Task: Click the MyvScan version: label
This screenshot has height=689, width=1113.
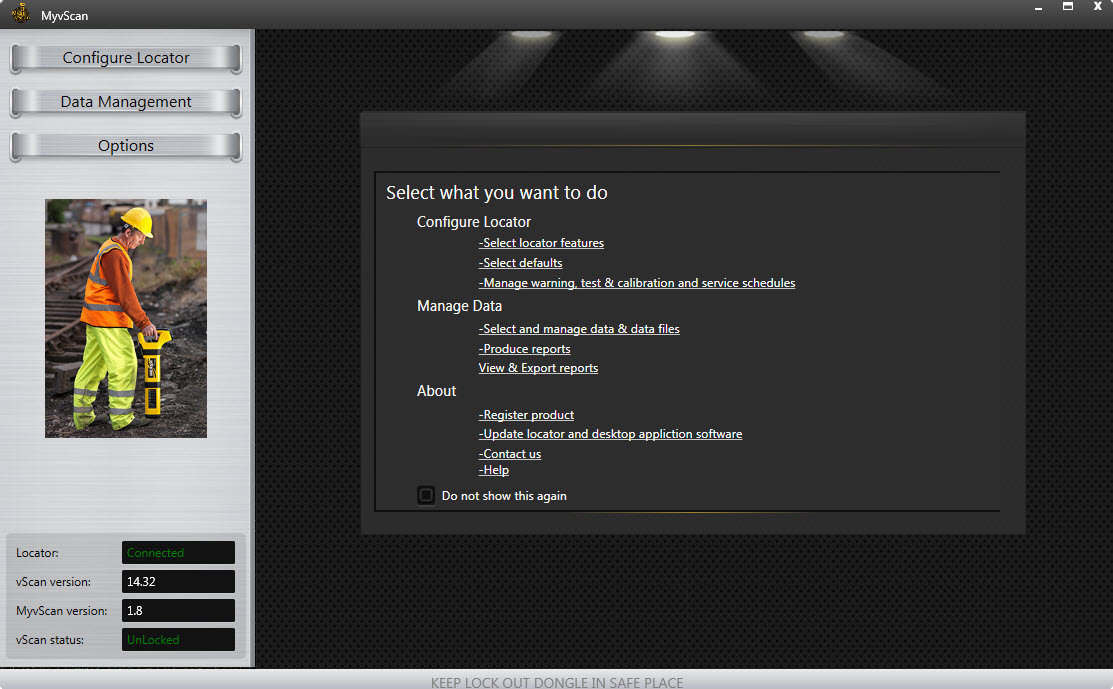Action: [62, 611]
